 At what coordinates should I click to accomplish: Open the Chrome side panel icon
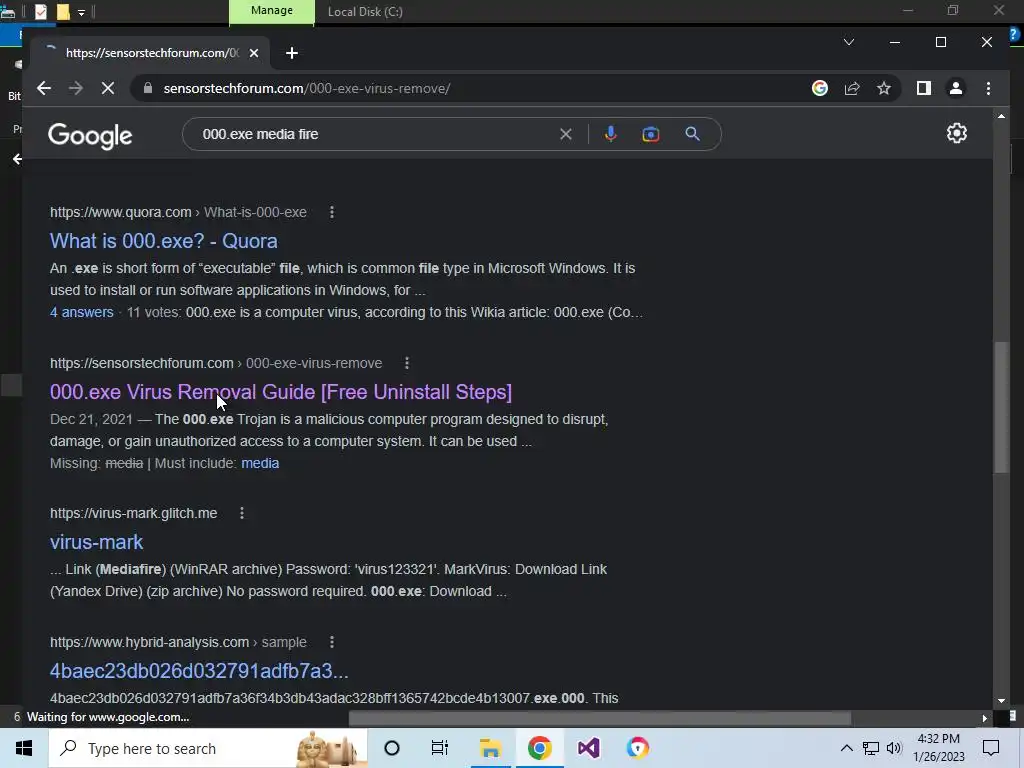click(x=923, y=88)
